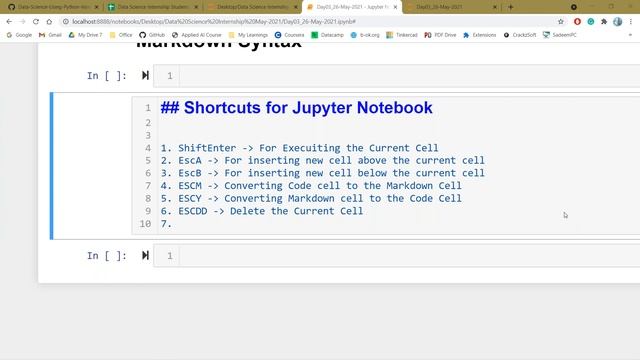
Task: Open the SadeemPC bookmark
Action: [560, 35]
